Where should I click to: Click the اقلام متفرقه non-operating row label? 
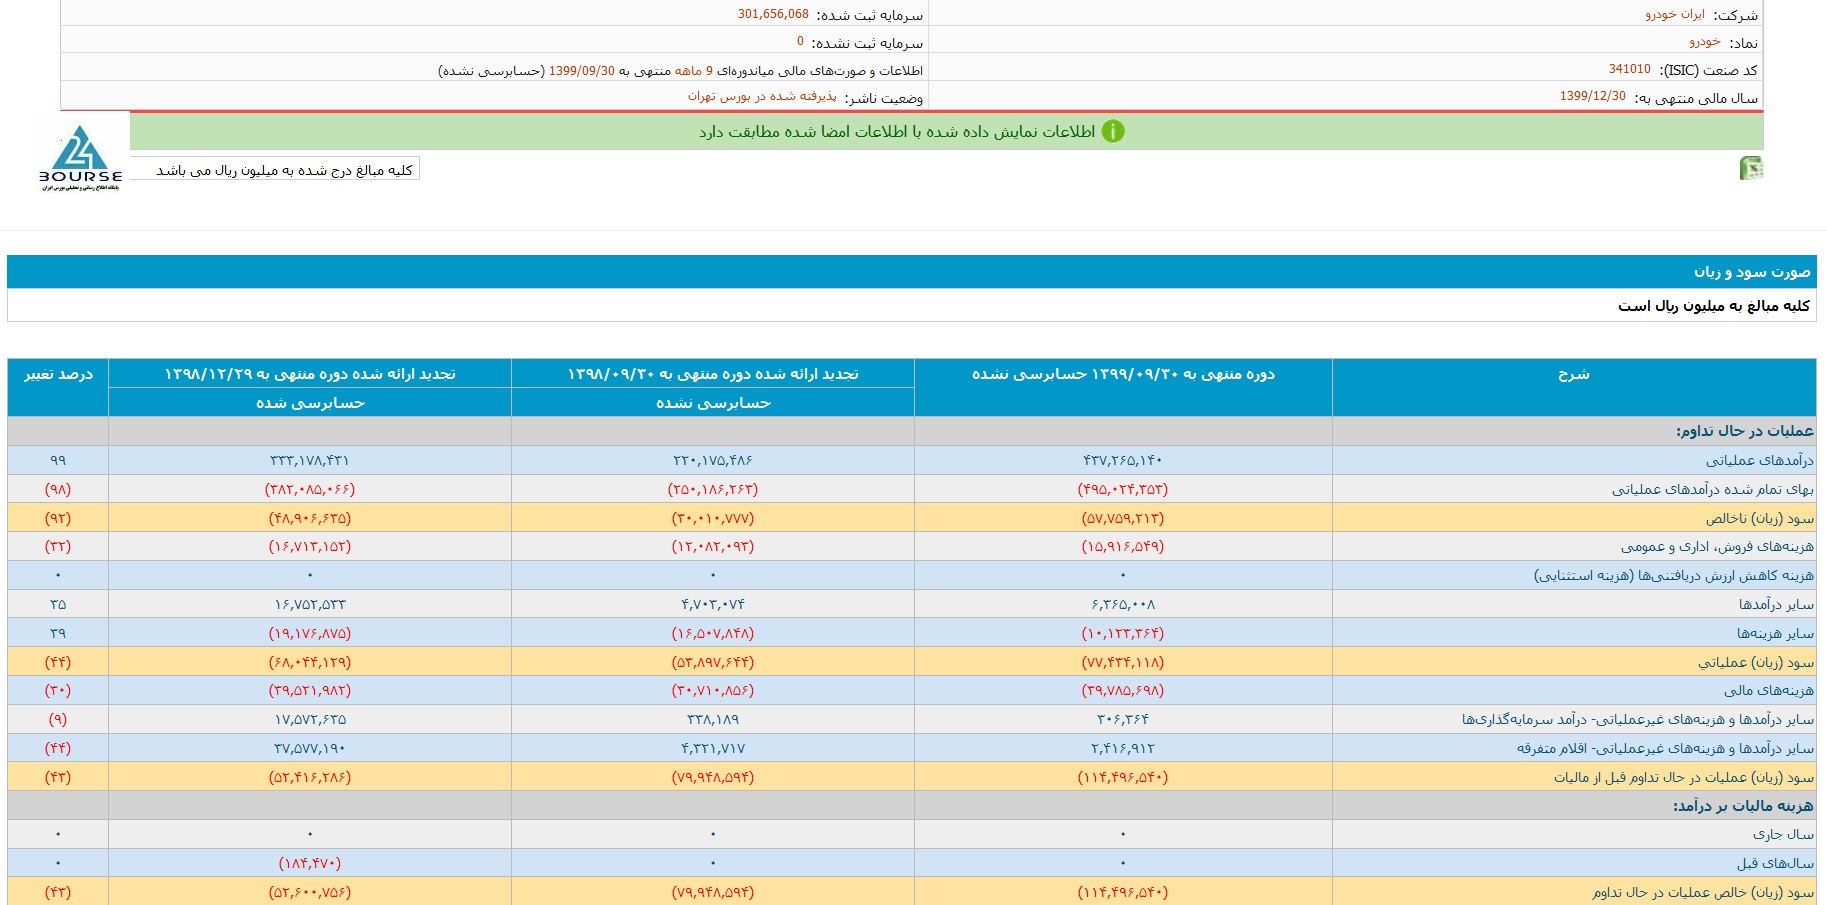pos(1665,748)
